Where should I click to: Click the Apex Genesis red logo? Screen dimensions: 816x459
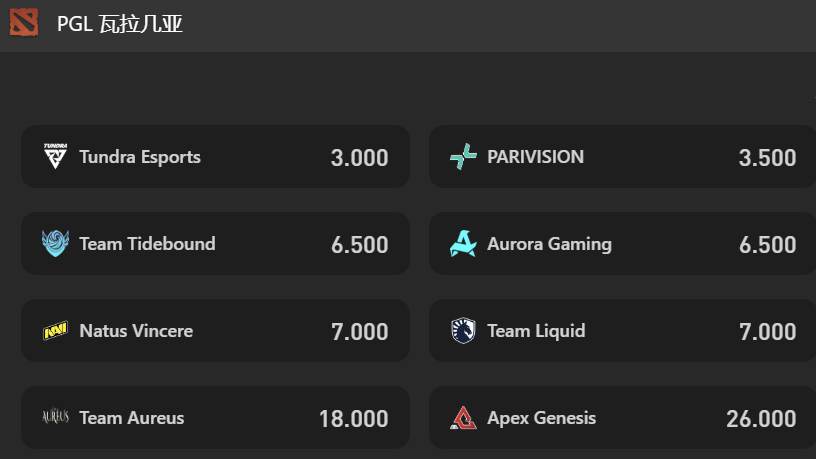[463, 418]
